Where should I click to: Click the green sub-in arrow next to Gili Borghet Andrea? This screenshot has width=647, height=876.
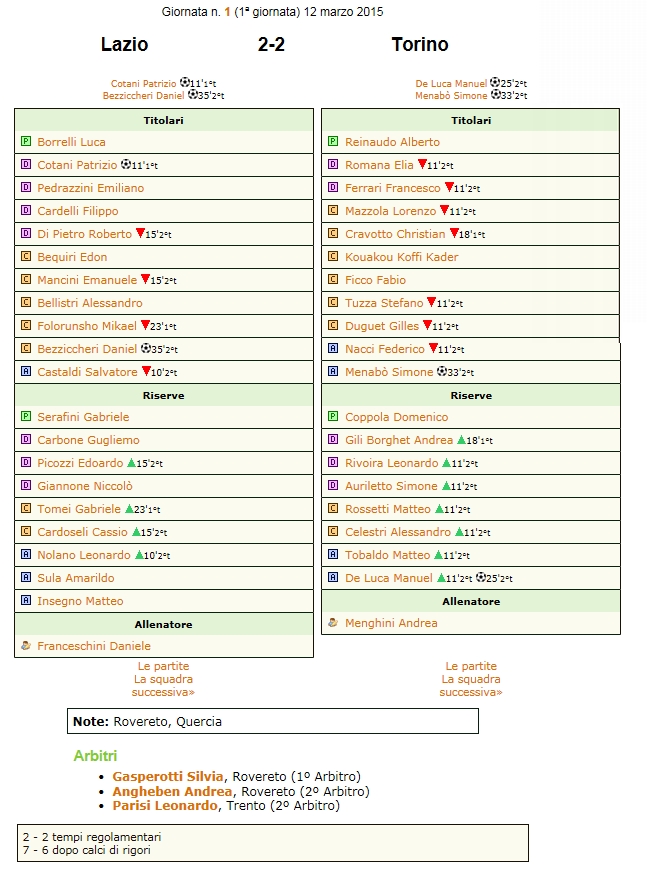click(462, 440)
